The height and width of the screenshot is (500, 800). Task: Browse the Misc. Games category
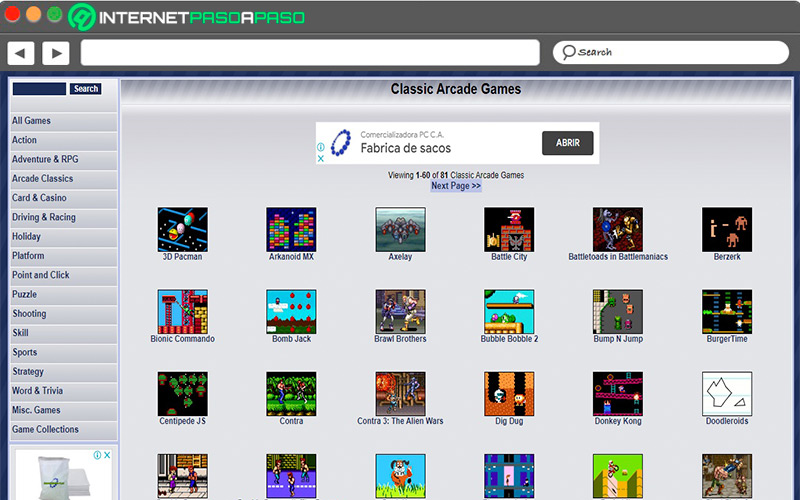point(64,410)
